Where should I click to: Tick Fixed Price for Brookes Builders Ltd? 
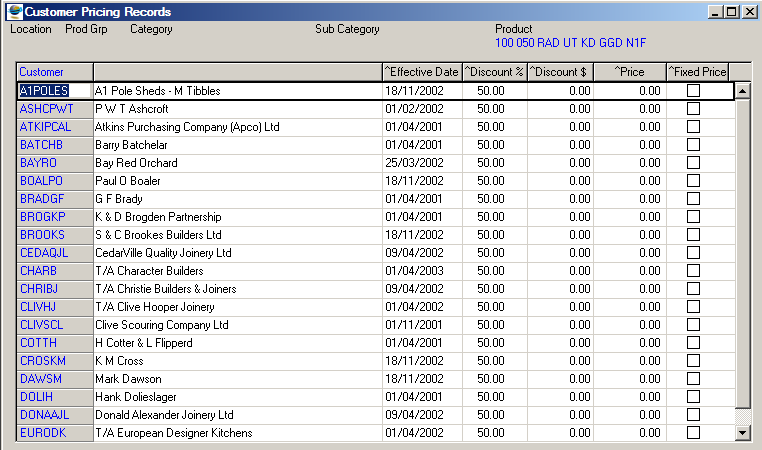pos(693,235)
